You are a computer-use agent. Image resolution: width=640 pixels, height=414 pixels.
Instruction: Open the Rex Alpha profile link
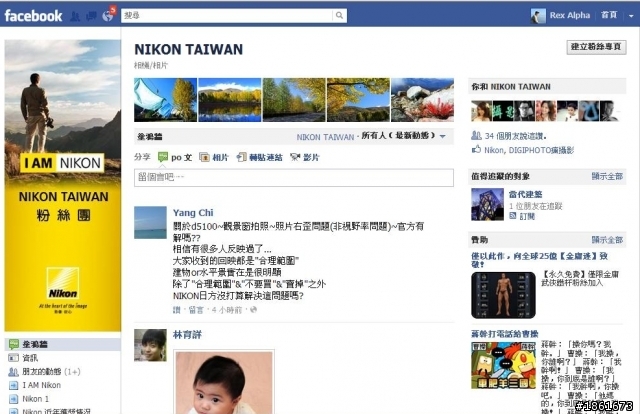tap(570, 16)
